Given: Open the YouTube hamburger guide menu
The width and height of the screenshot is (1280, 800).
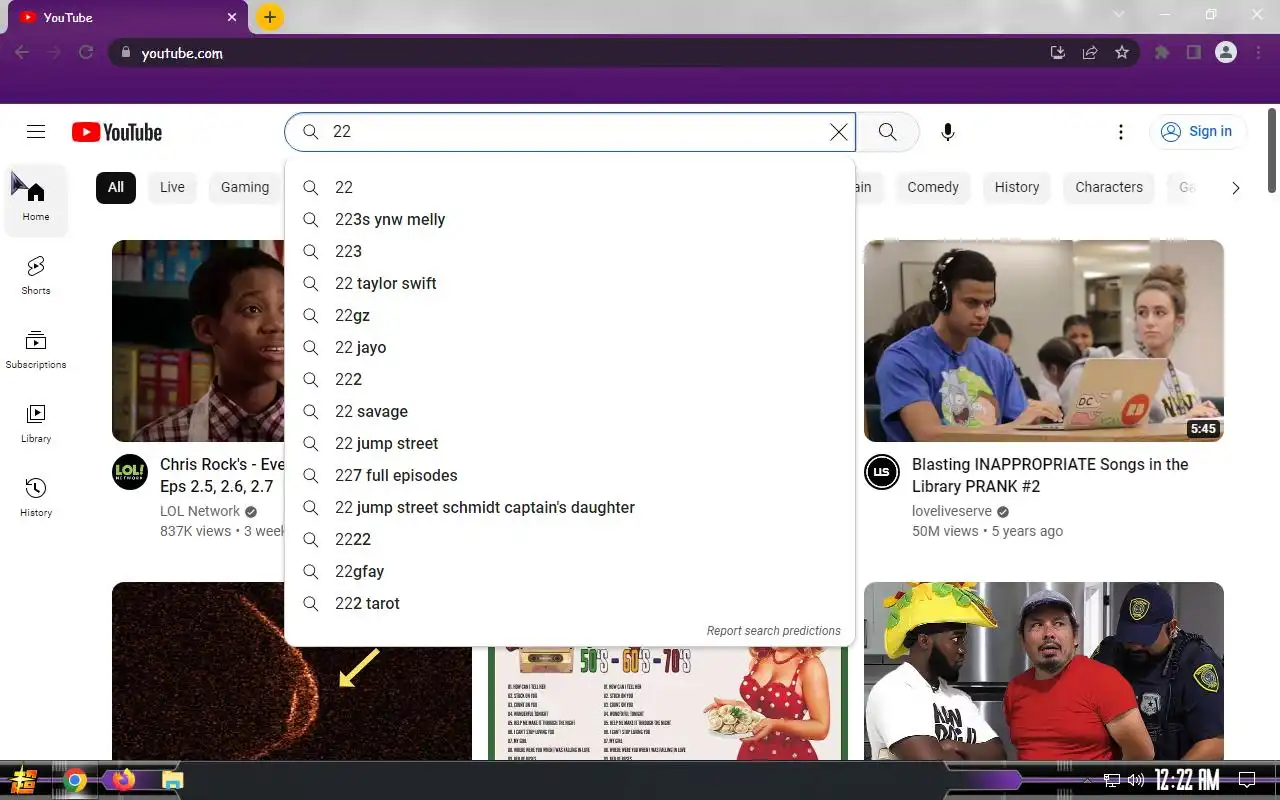Looking at the screenshot, I should click(x=36, y=132).
